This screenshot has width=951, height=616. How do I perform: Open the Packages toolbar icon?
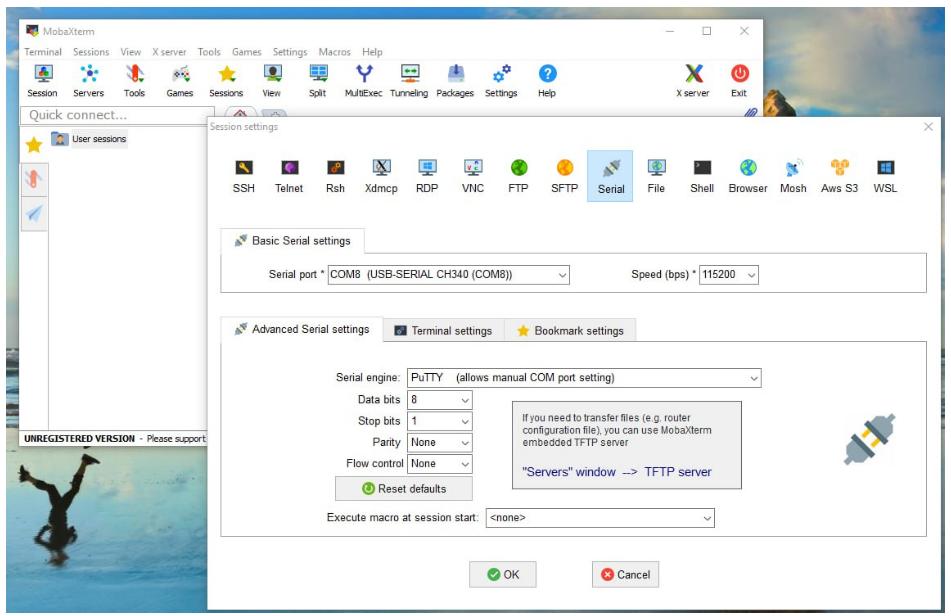455,80
